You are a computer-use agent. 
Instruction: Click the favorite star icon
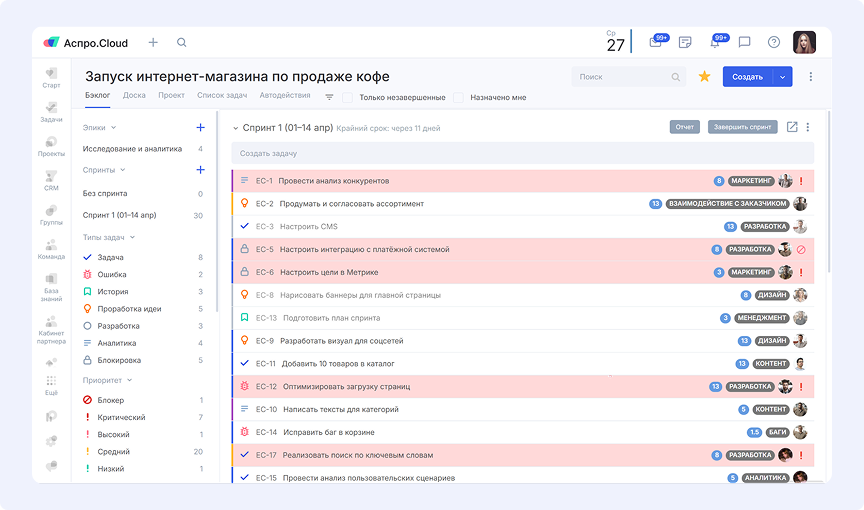[704, 76]
